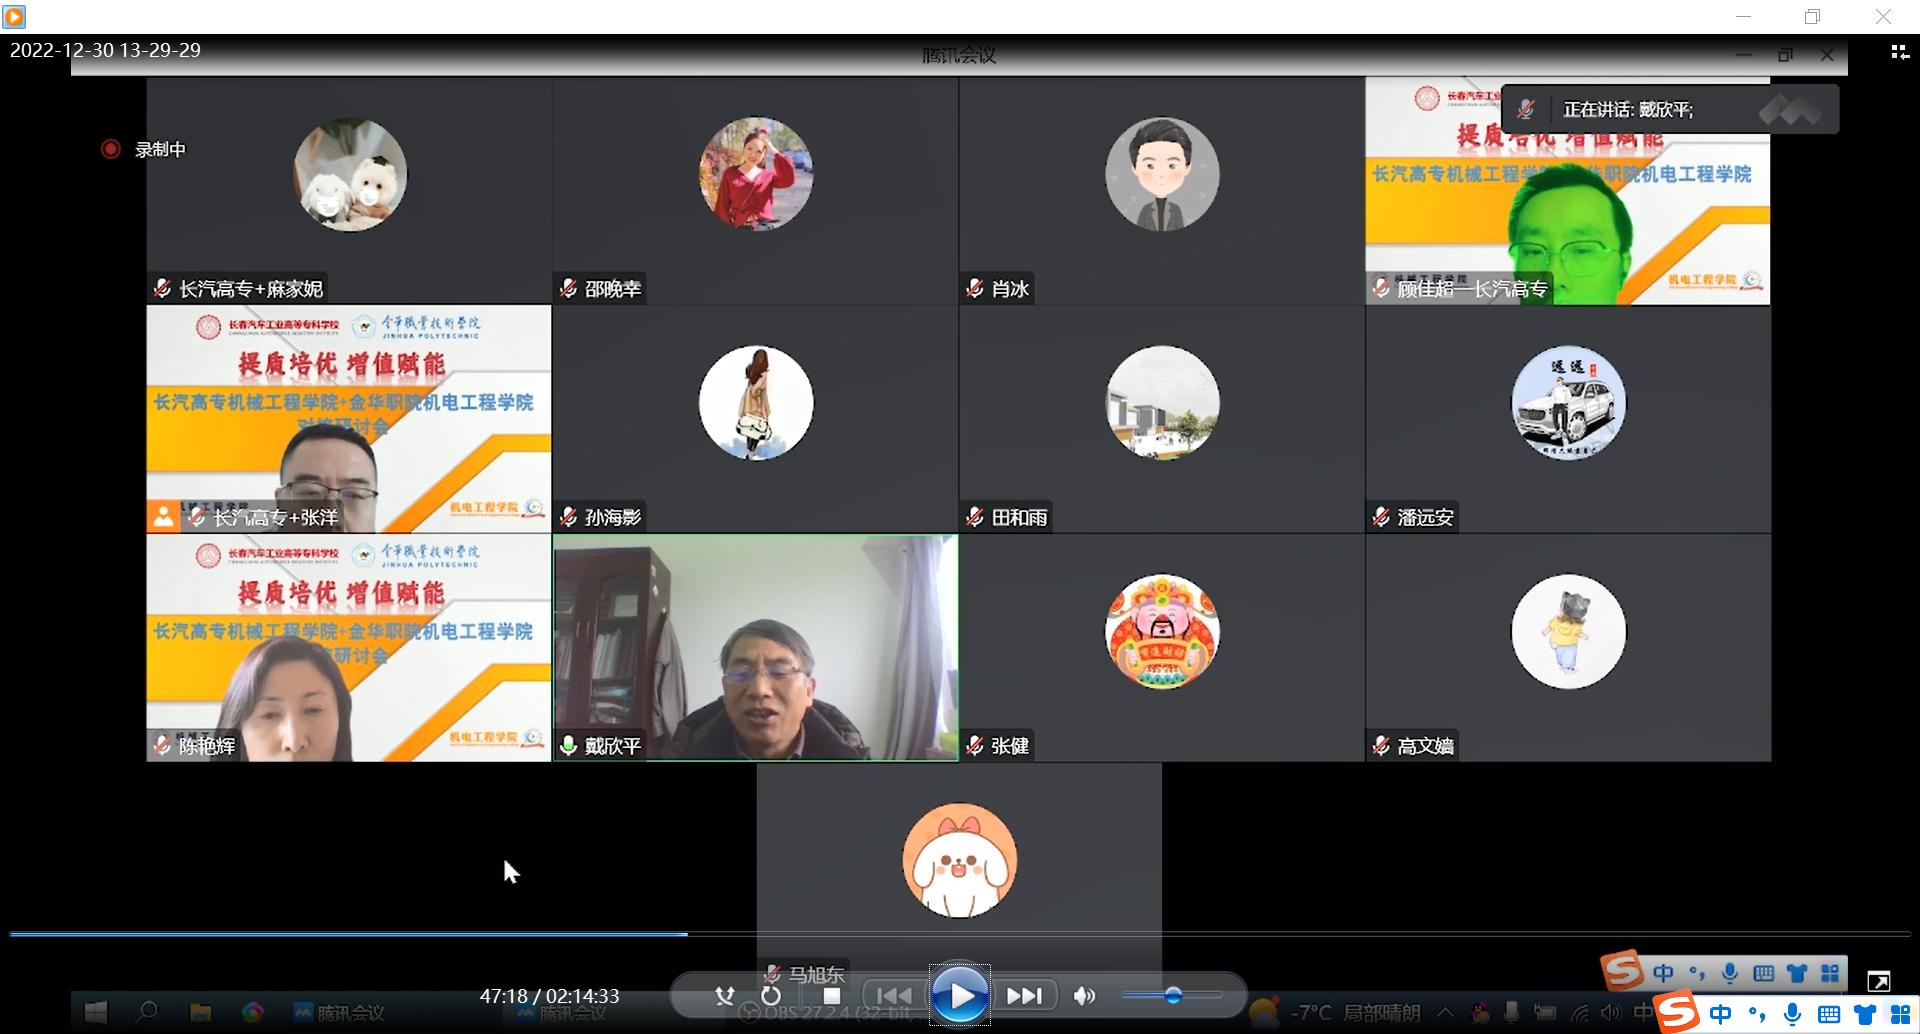
Task: Mute the player's volume speaker icon
Action: click(x=1084, y=996)
